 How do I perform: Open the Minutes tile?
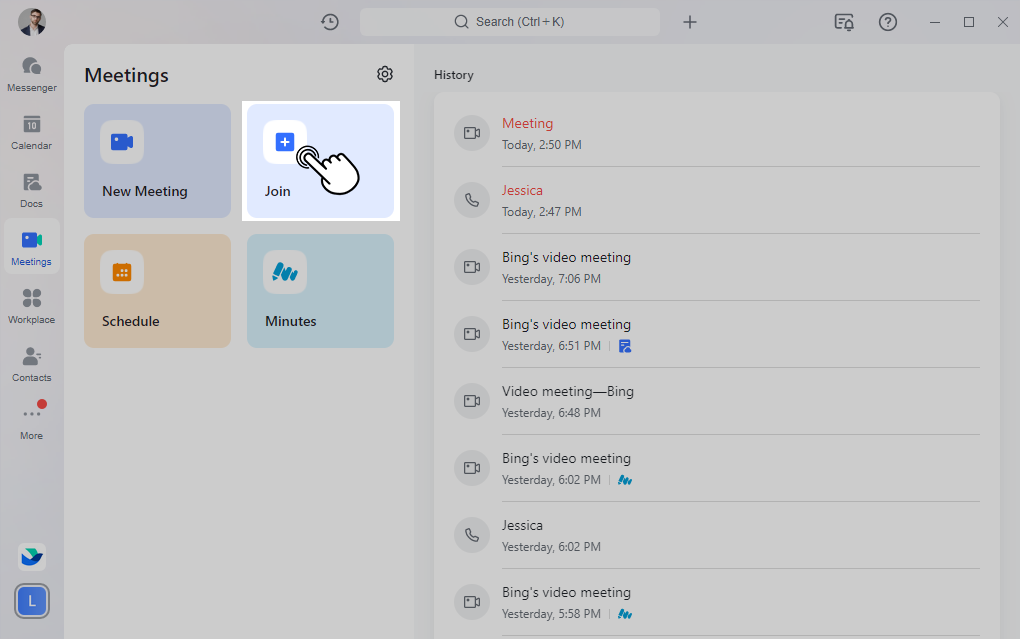(x=320, y=291)
